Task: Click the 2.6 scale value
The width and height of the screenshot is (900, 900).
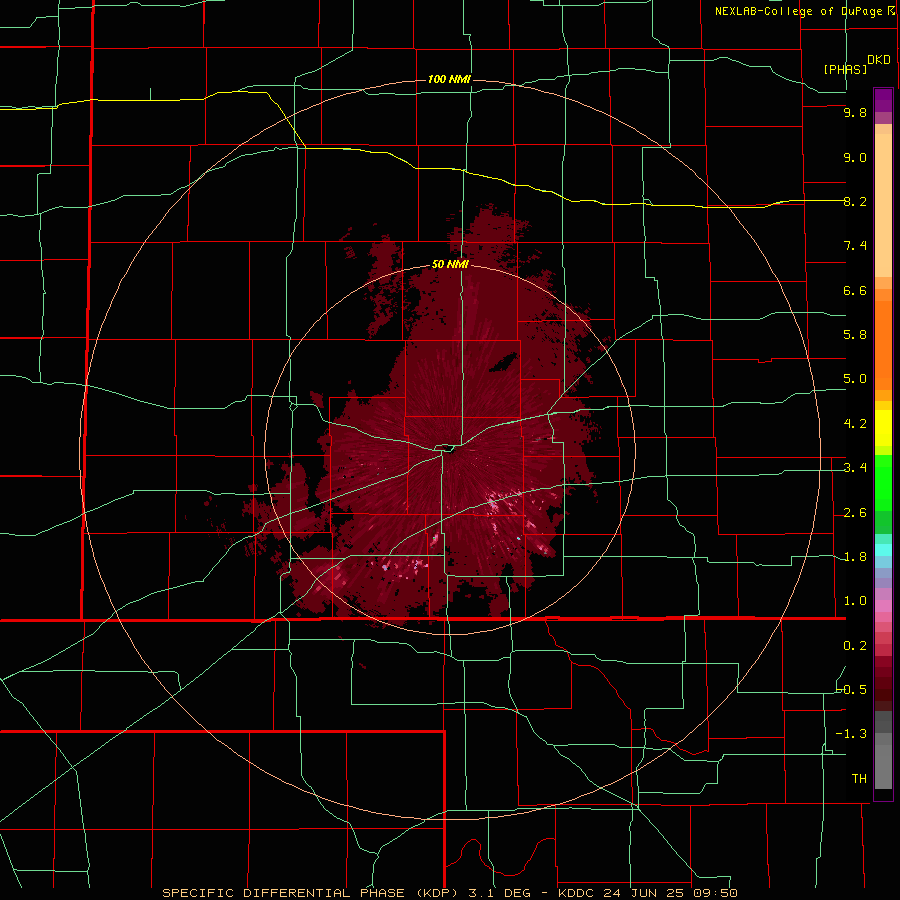Action: [x=855, y=512]
